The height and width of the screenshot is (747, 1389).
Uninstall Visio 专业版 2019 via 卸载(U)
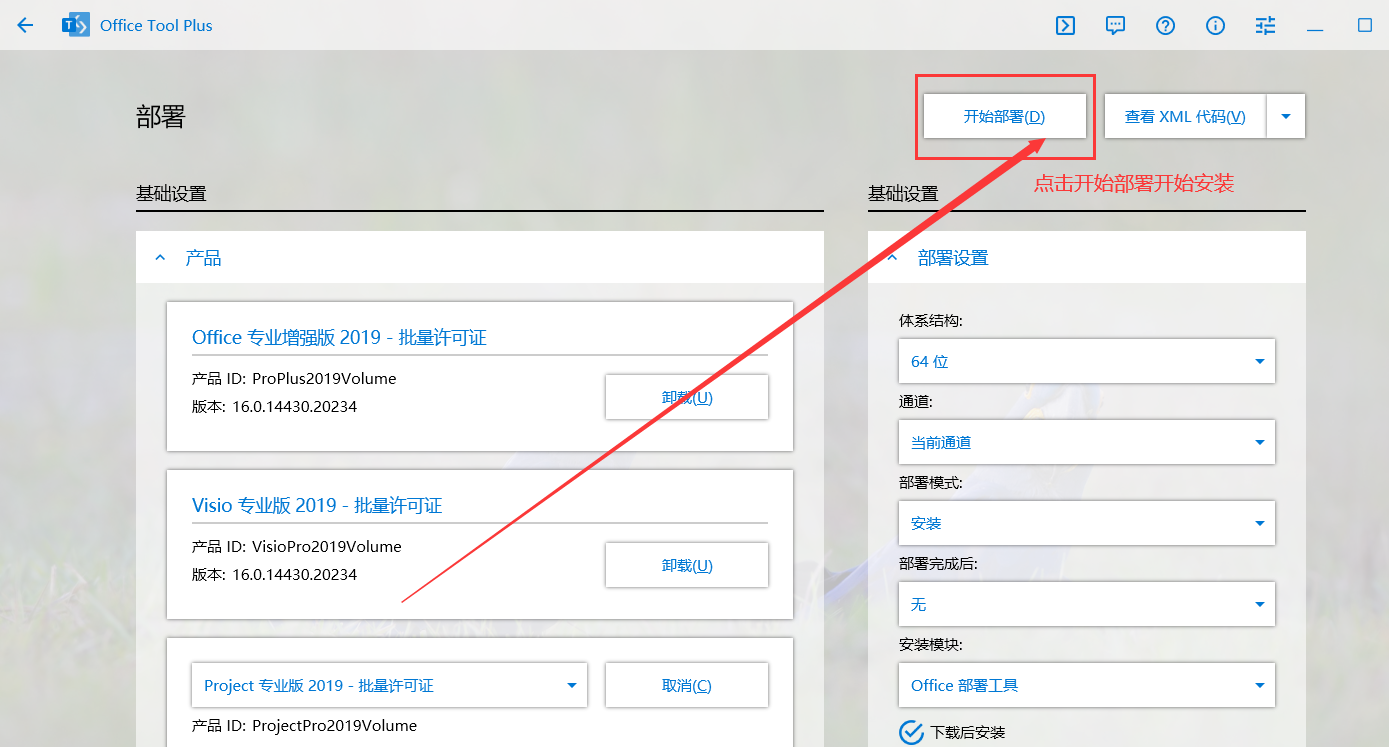coord(687,565)
